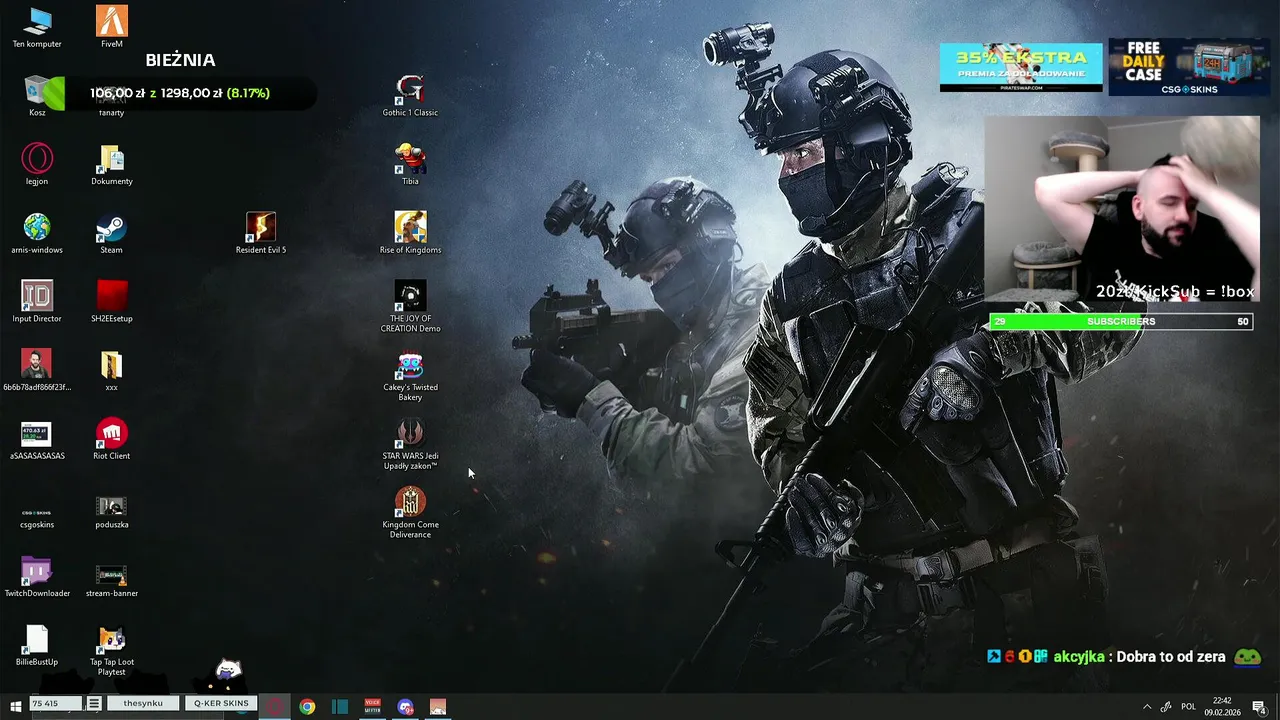The width and height of the screenshot is (1280, 720).
Task: Launch Tibia from the desktop
Action: click(410, 164)
